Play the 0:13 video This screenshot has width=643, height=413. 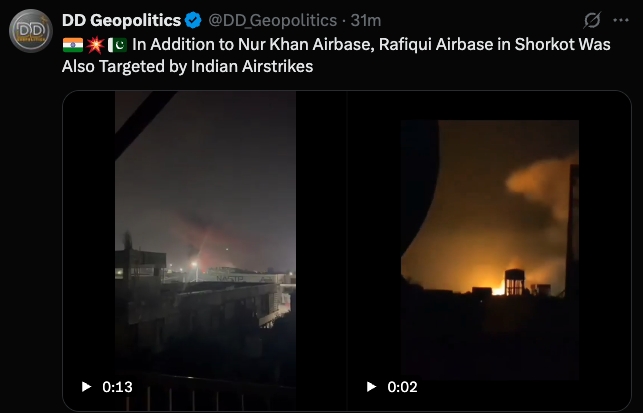(86, 387)
